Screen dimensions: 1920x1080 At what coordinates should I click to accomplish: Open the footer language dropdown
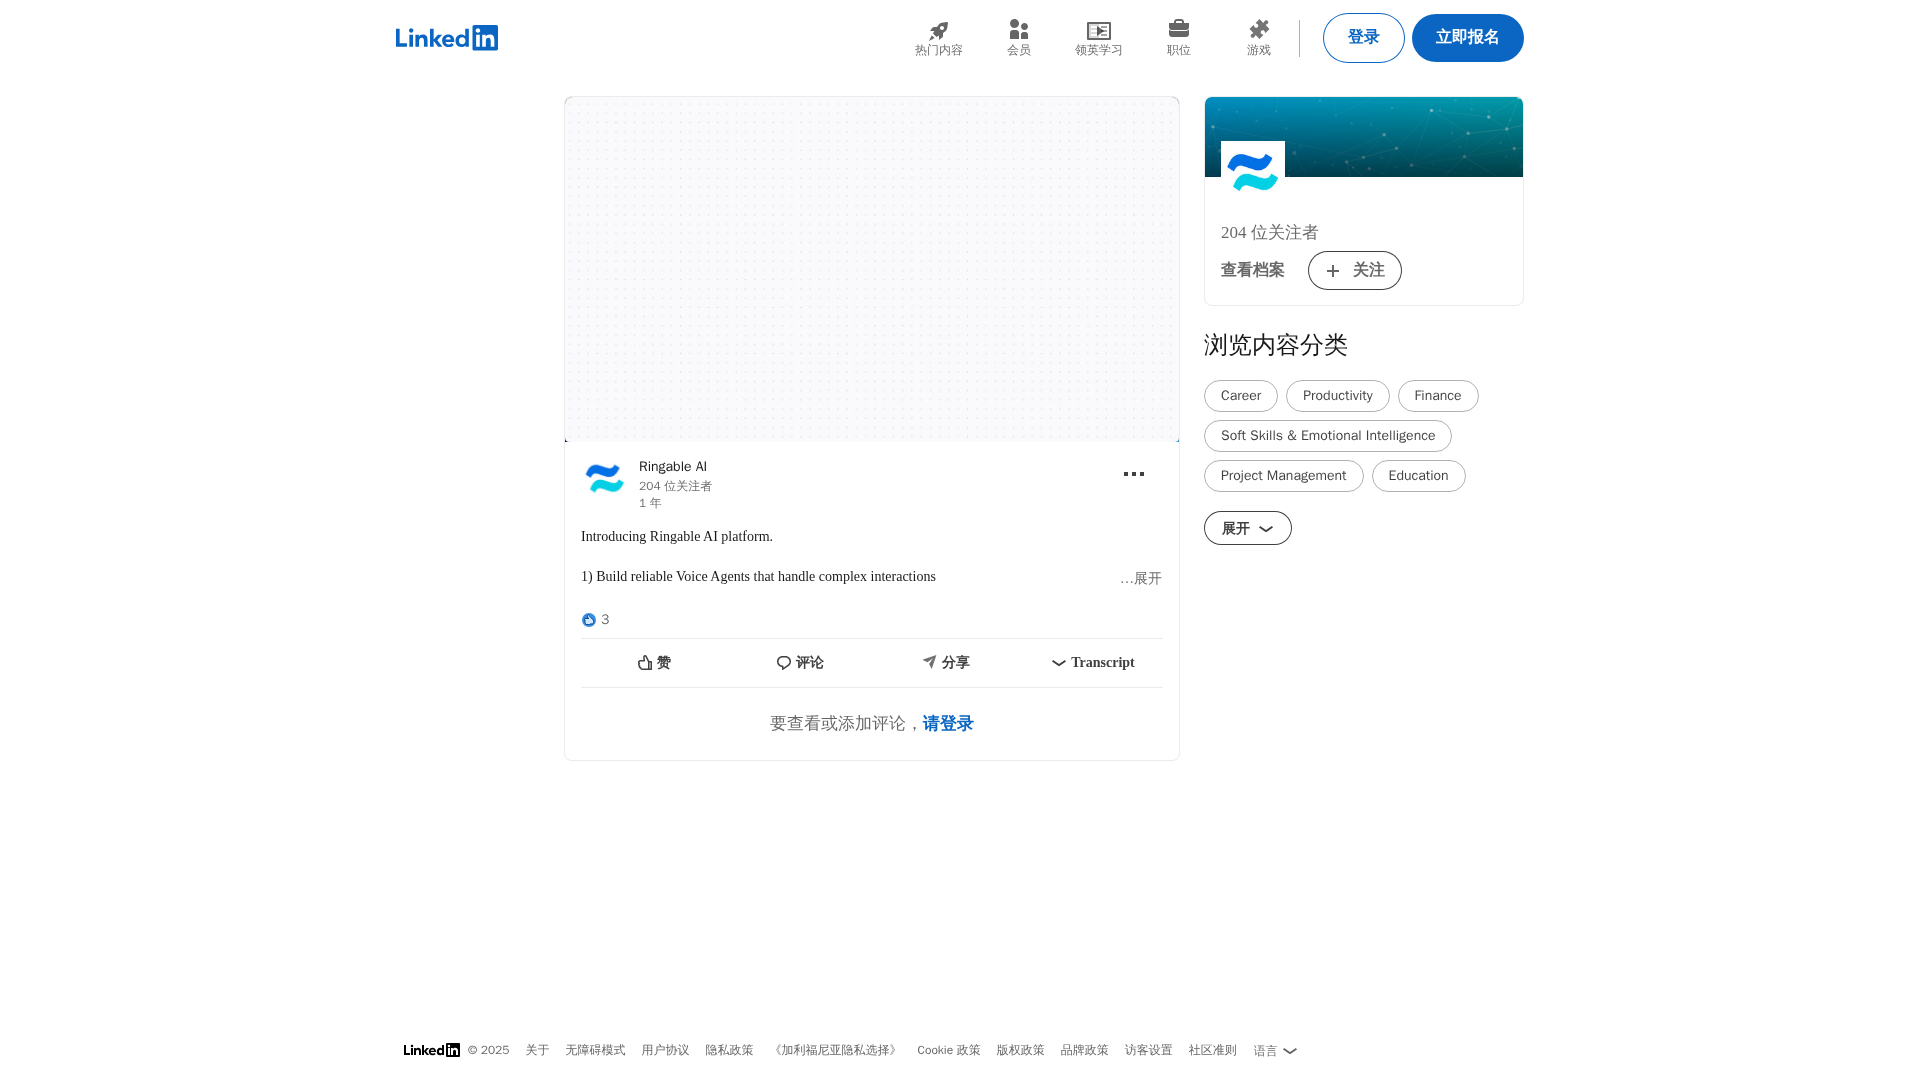[1274, 1051]
